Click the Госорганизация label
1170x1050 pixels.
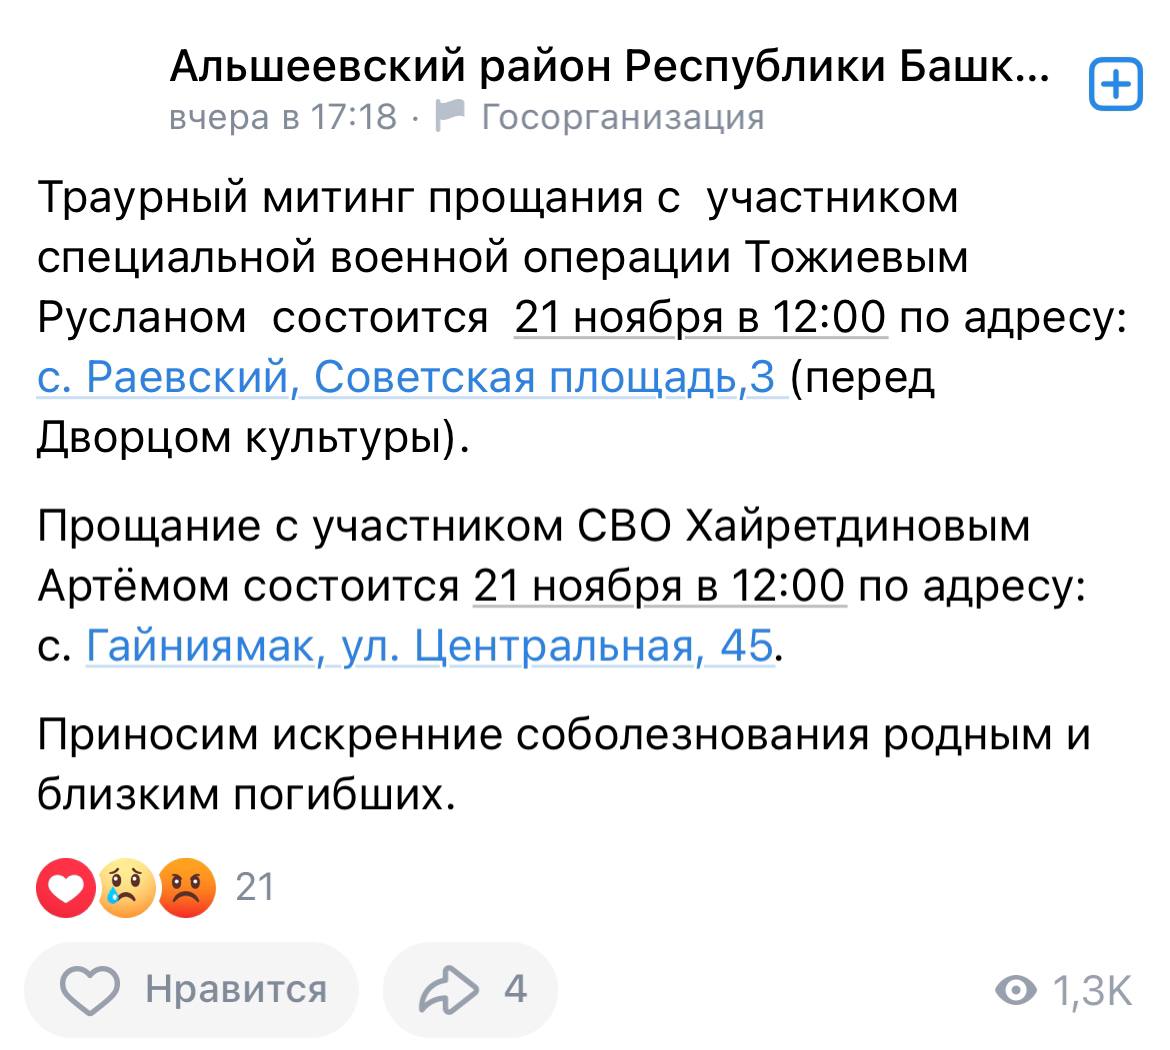tap(623, 117)
